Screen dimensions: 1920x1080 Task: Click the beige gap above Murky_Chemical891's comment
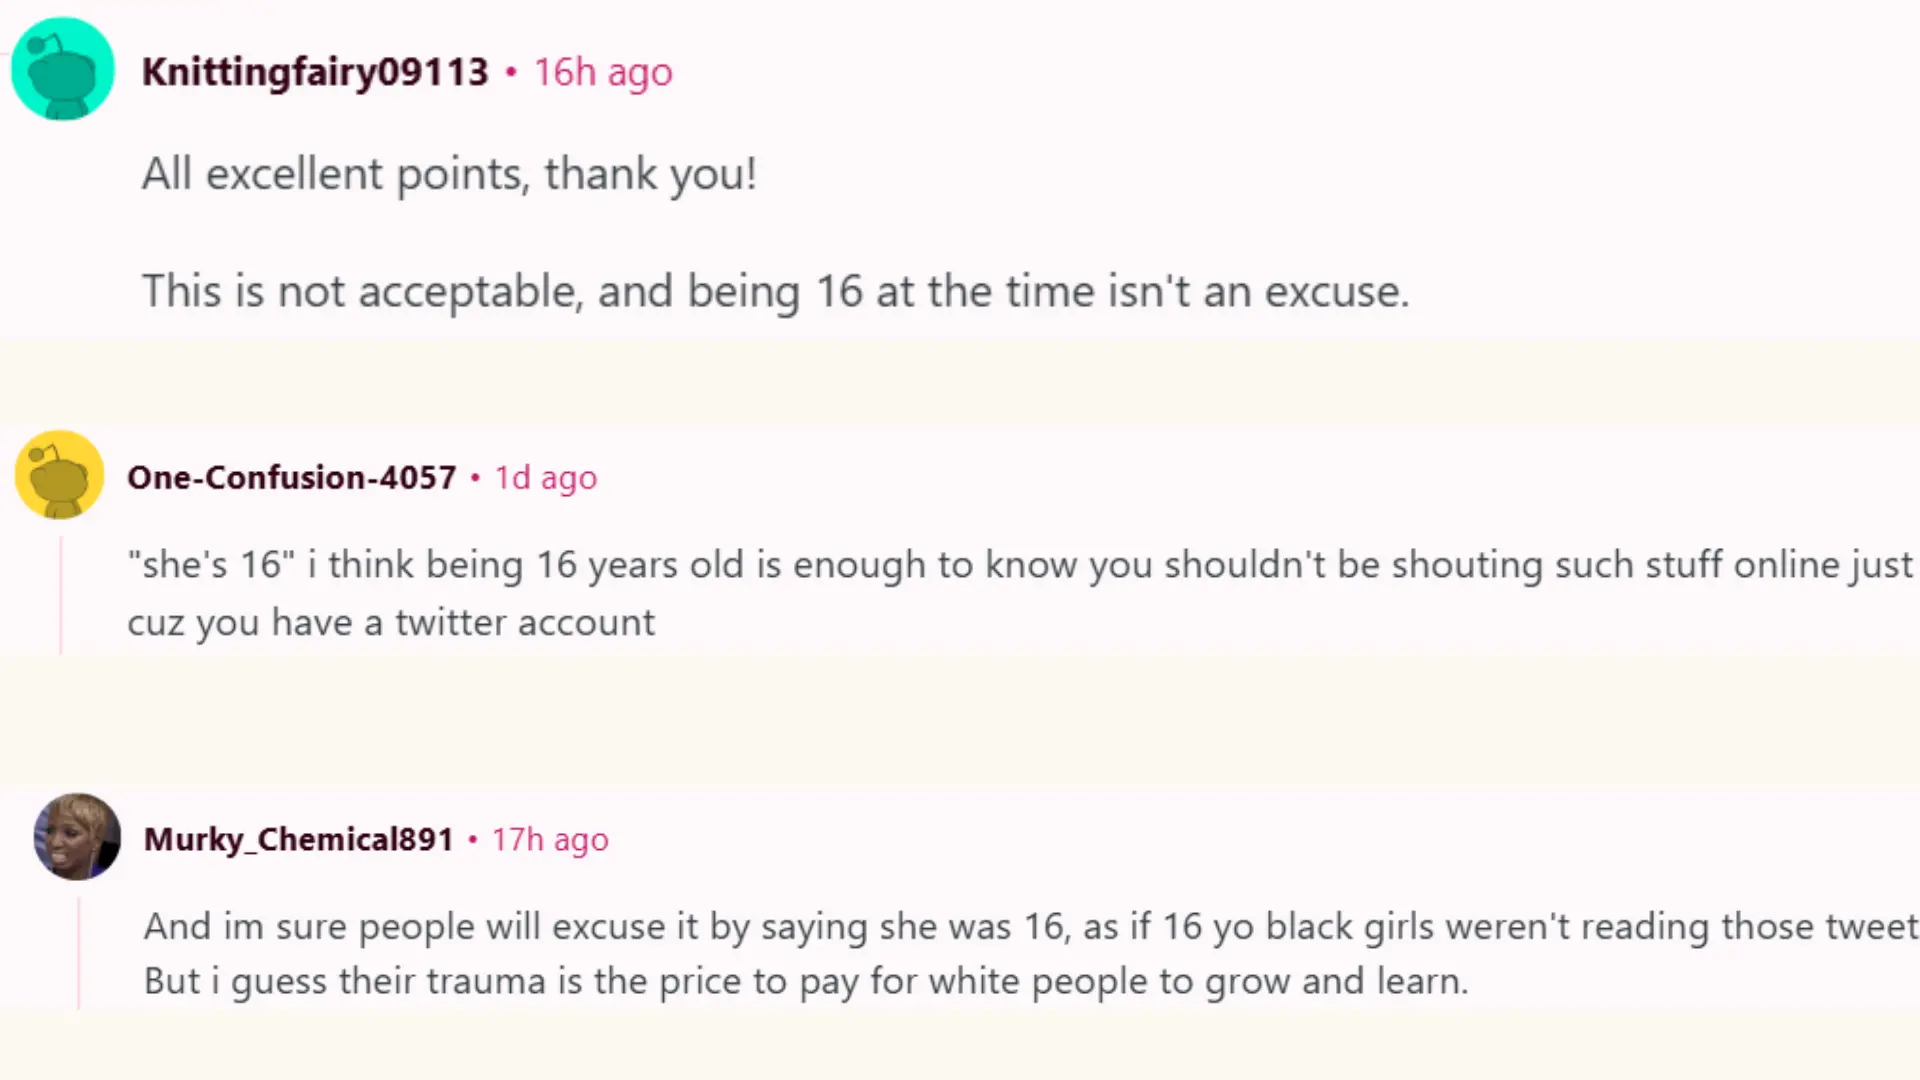point(960,720)
